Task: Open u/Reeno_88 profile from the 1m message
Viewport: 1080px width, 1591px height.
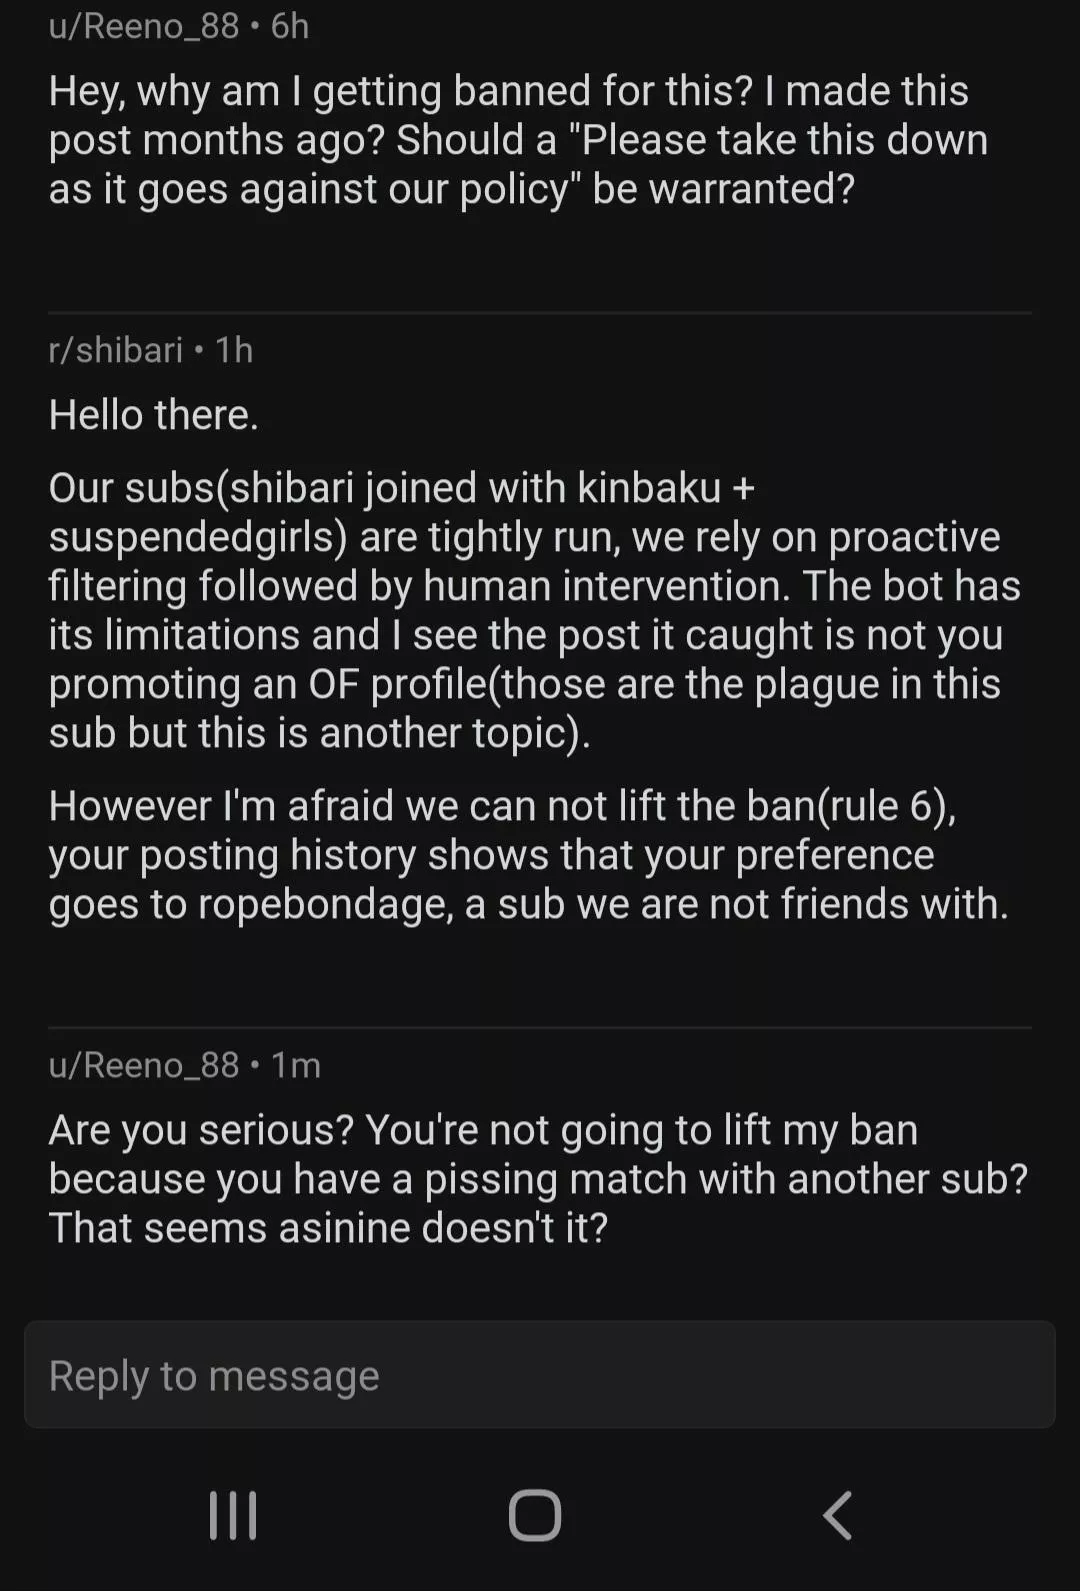Action: pyautogui.click(x=144, y=1065)
